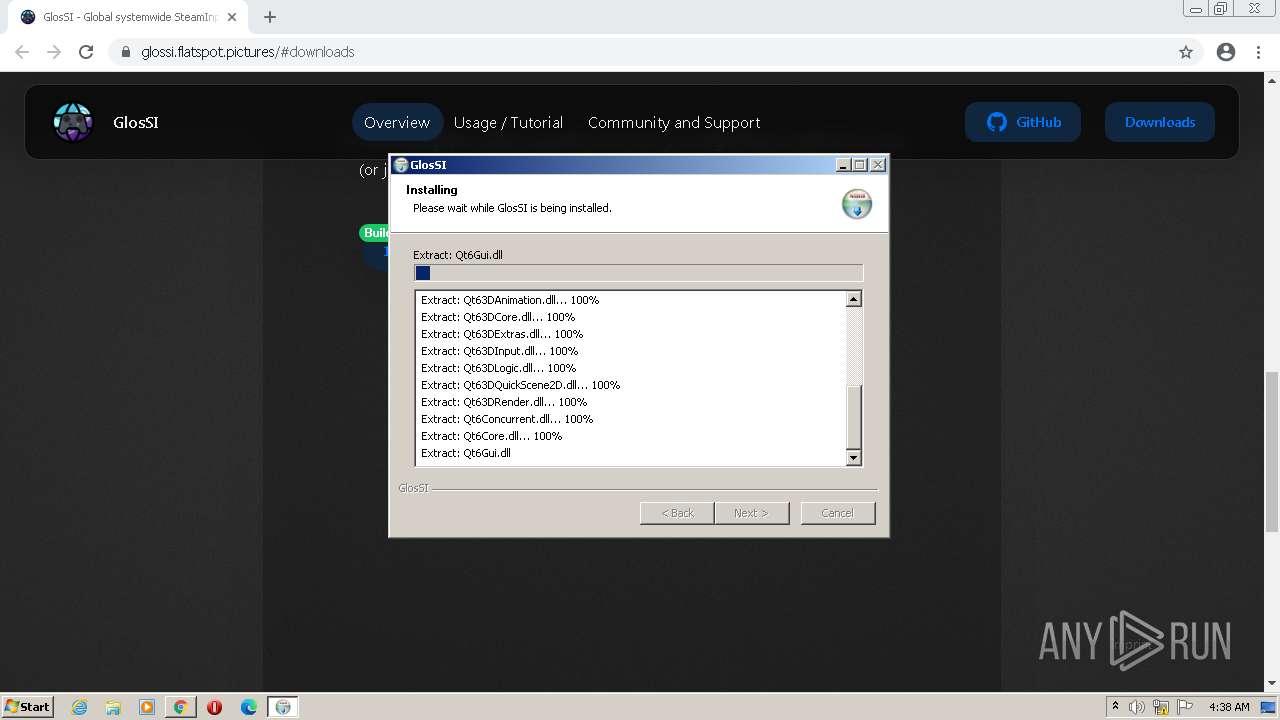Select log line 'Extract: Qt63DExtras.dll... 100%'

pyautogui.click(x=502, y=334)
